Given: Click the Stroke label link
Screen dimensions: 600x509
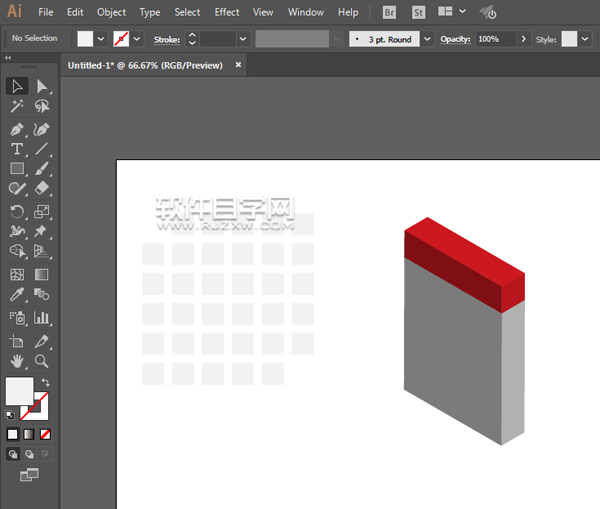Looking at the screenshot, I should (x=165, y=38).
